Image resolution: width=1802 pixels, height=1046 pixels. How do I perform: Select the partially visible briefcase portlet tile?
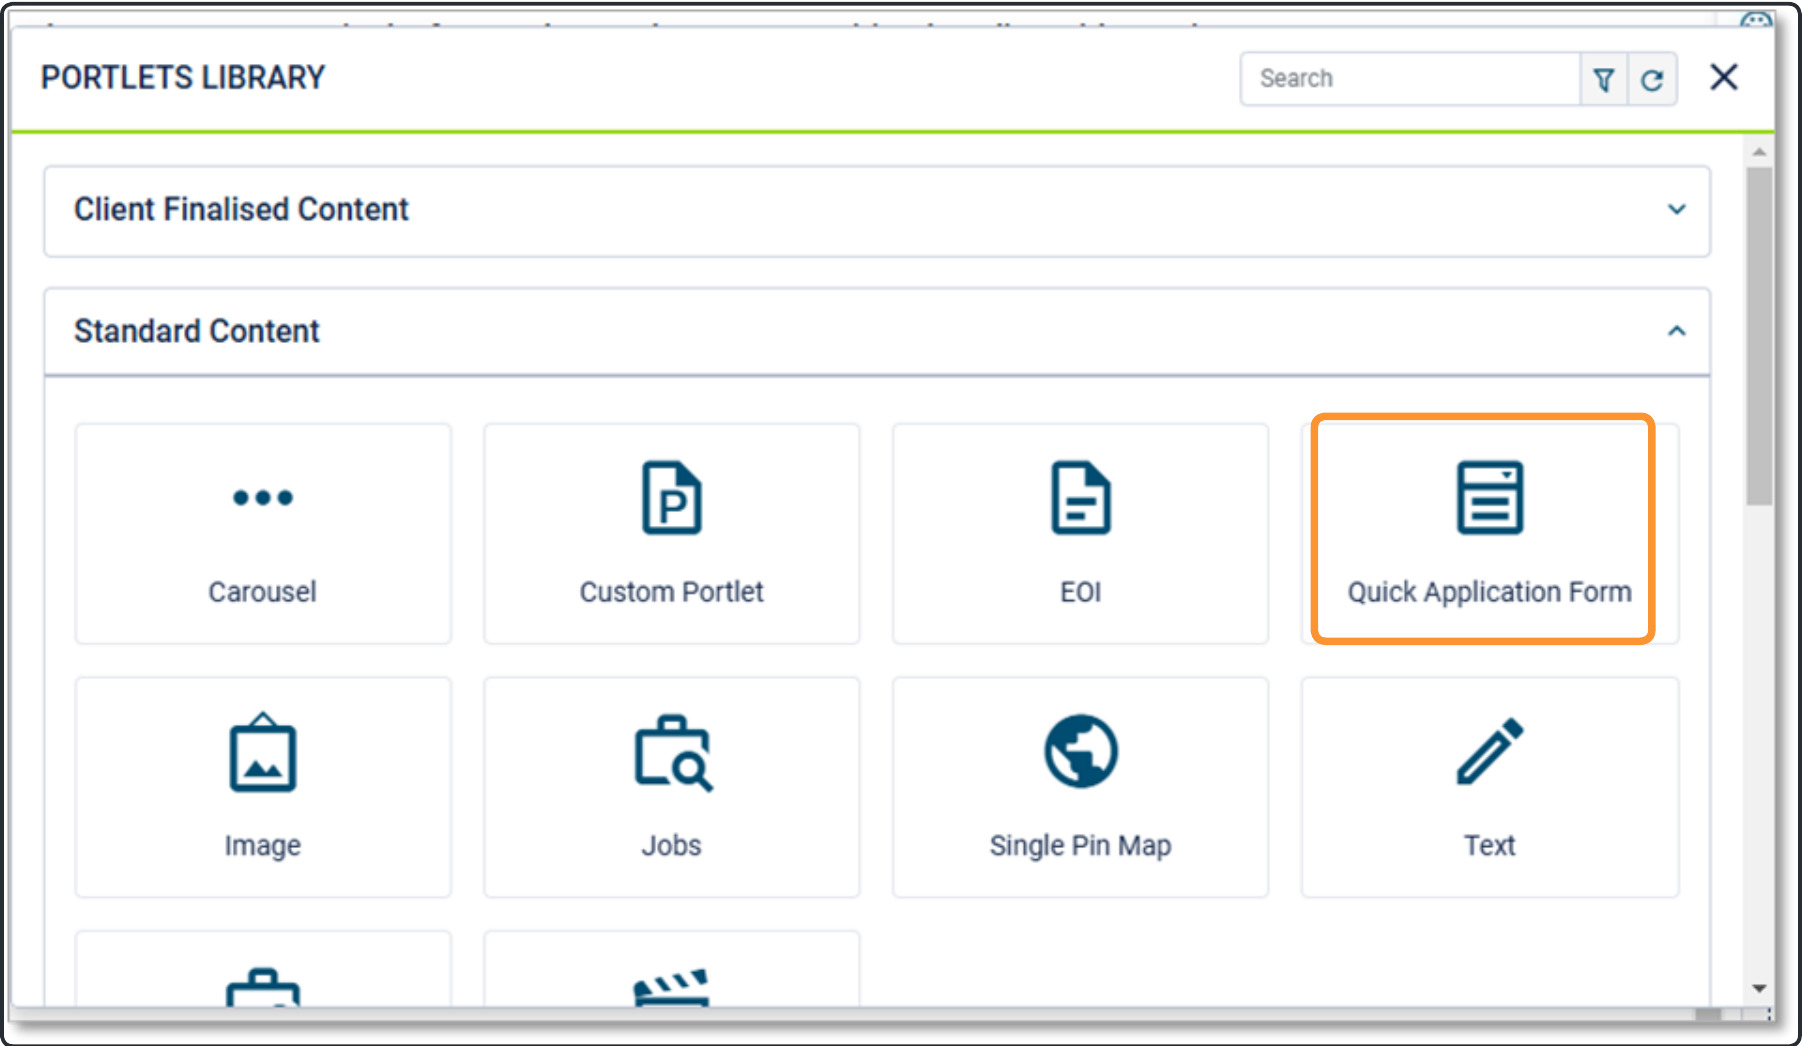tap(263, 969)
